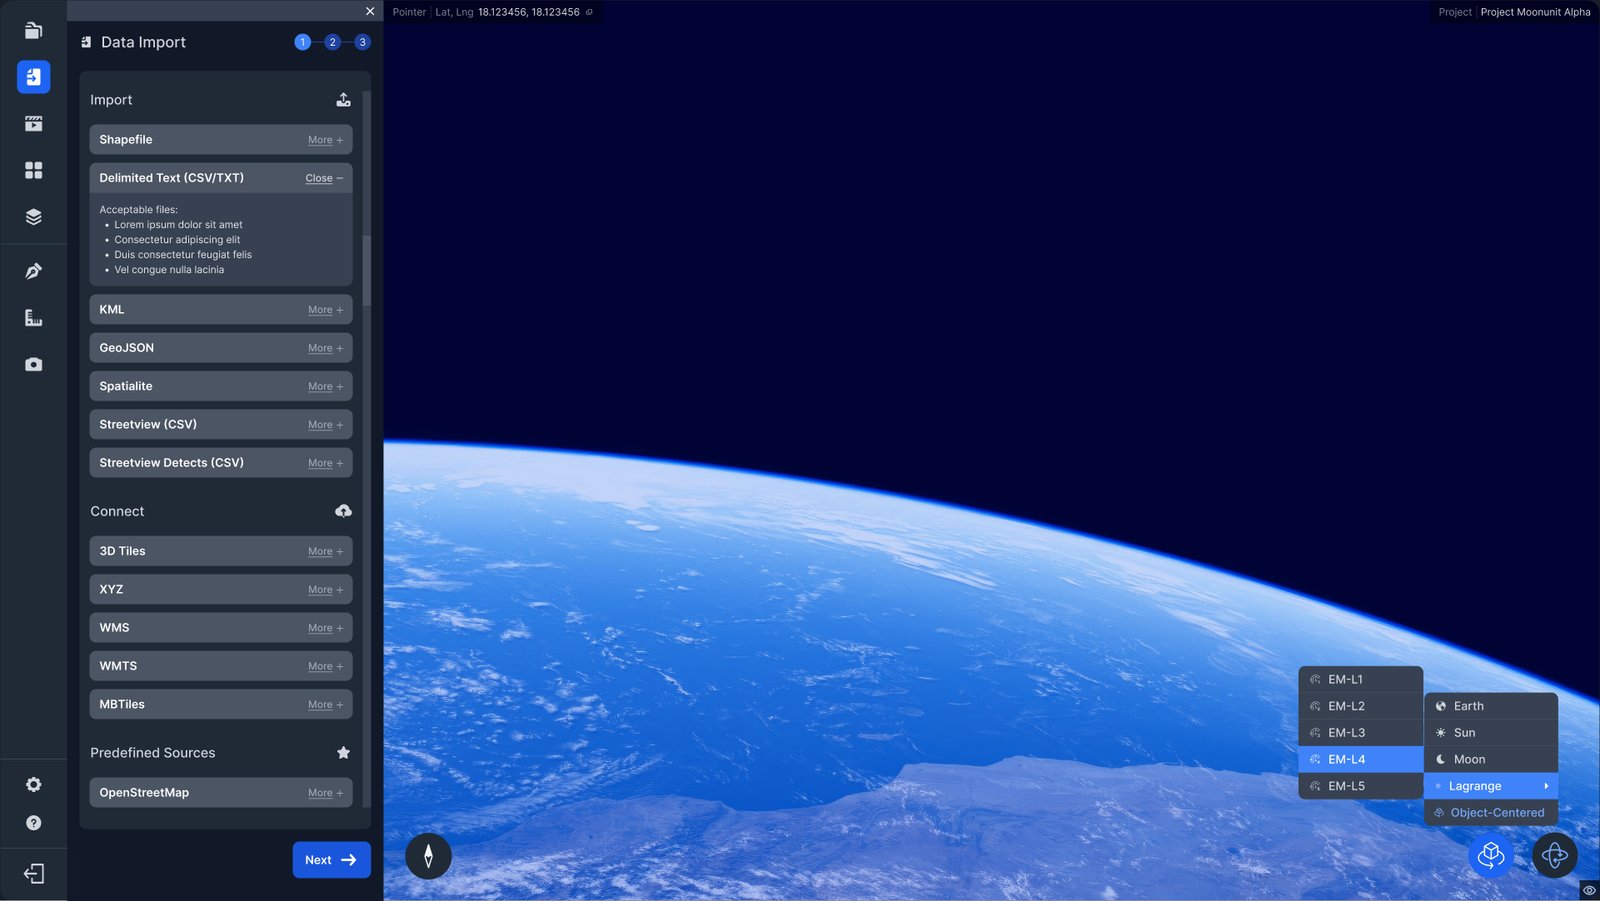Select the Data Import sidebar icon
Image resolution: width=1600 pixels, height=901 pixels.
(x=33, y=77)
